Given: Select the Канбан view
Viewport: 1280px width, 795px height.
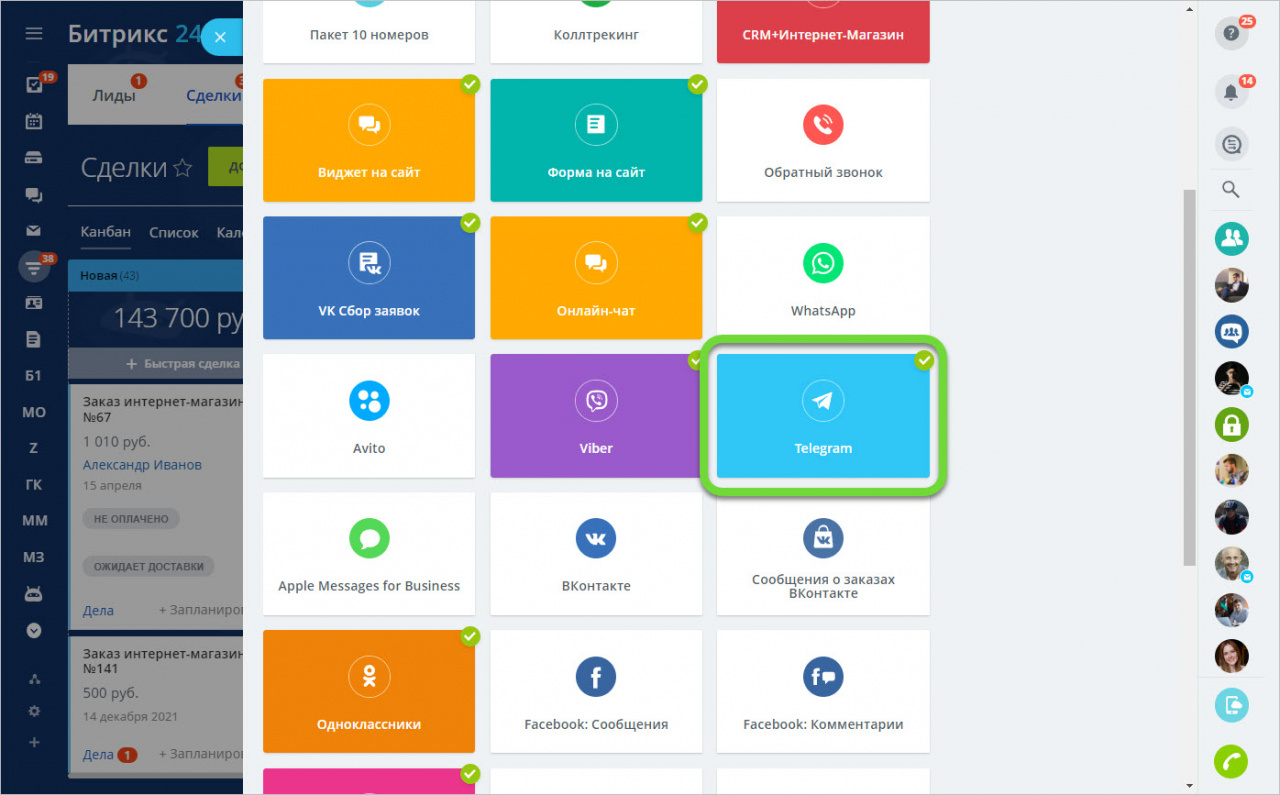Looking at the screenshot, I should [x=106, y=232].
